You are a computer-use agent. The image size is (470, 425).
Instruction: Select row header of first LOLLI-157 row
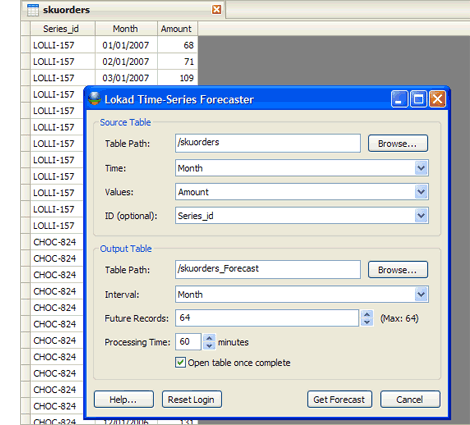pyautogui.click(x=25, y=45)
